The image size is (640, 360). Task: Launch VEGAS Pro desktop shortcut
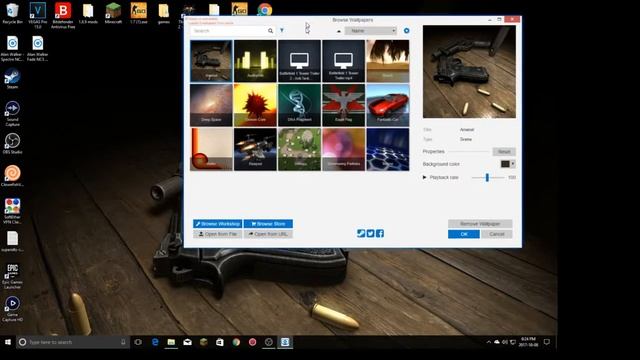[38, 16]
